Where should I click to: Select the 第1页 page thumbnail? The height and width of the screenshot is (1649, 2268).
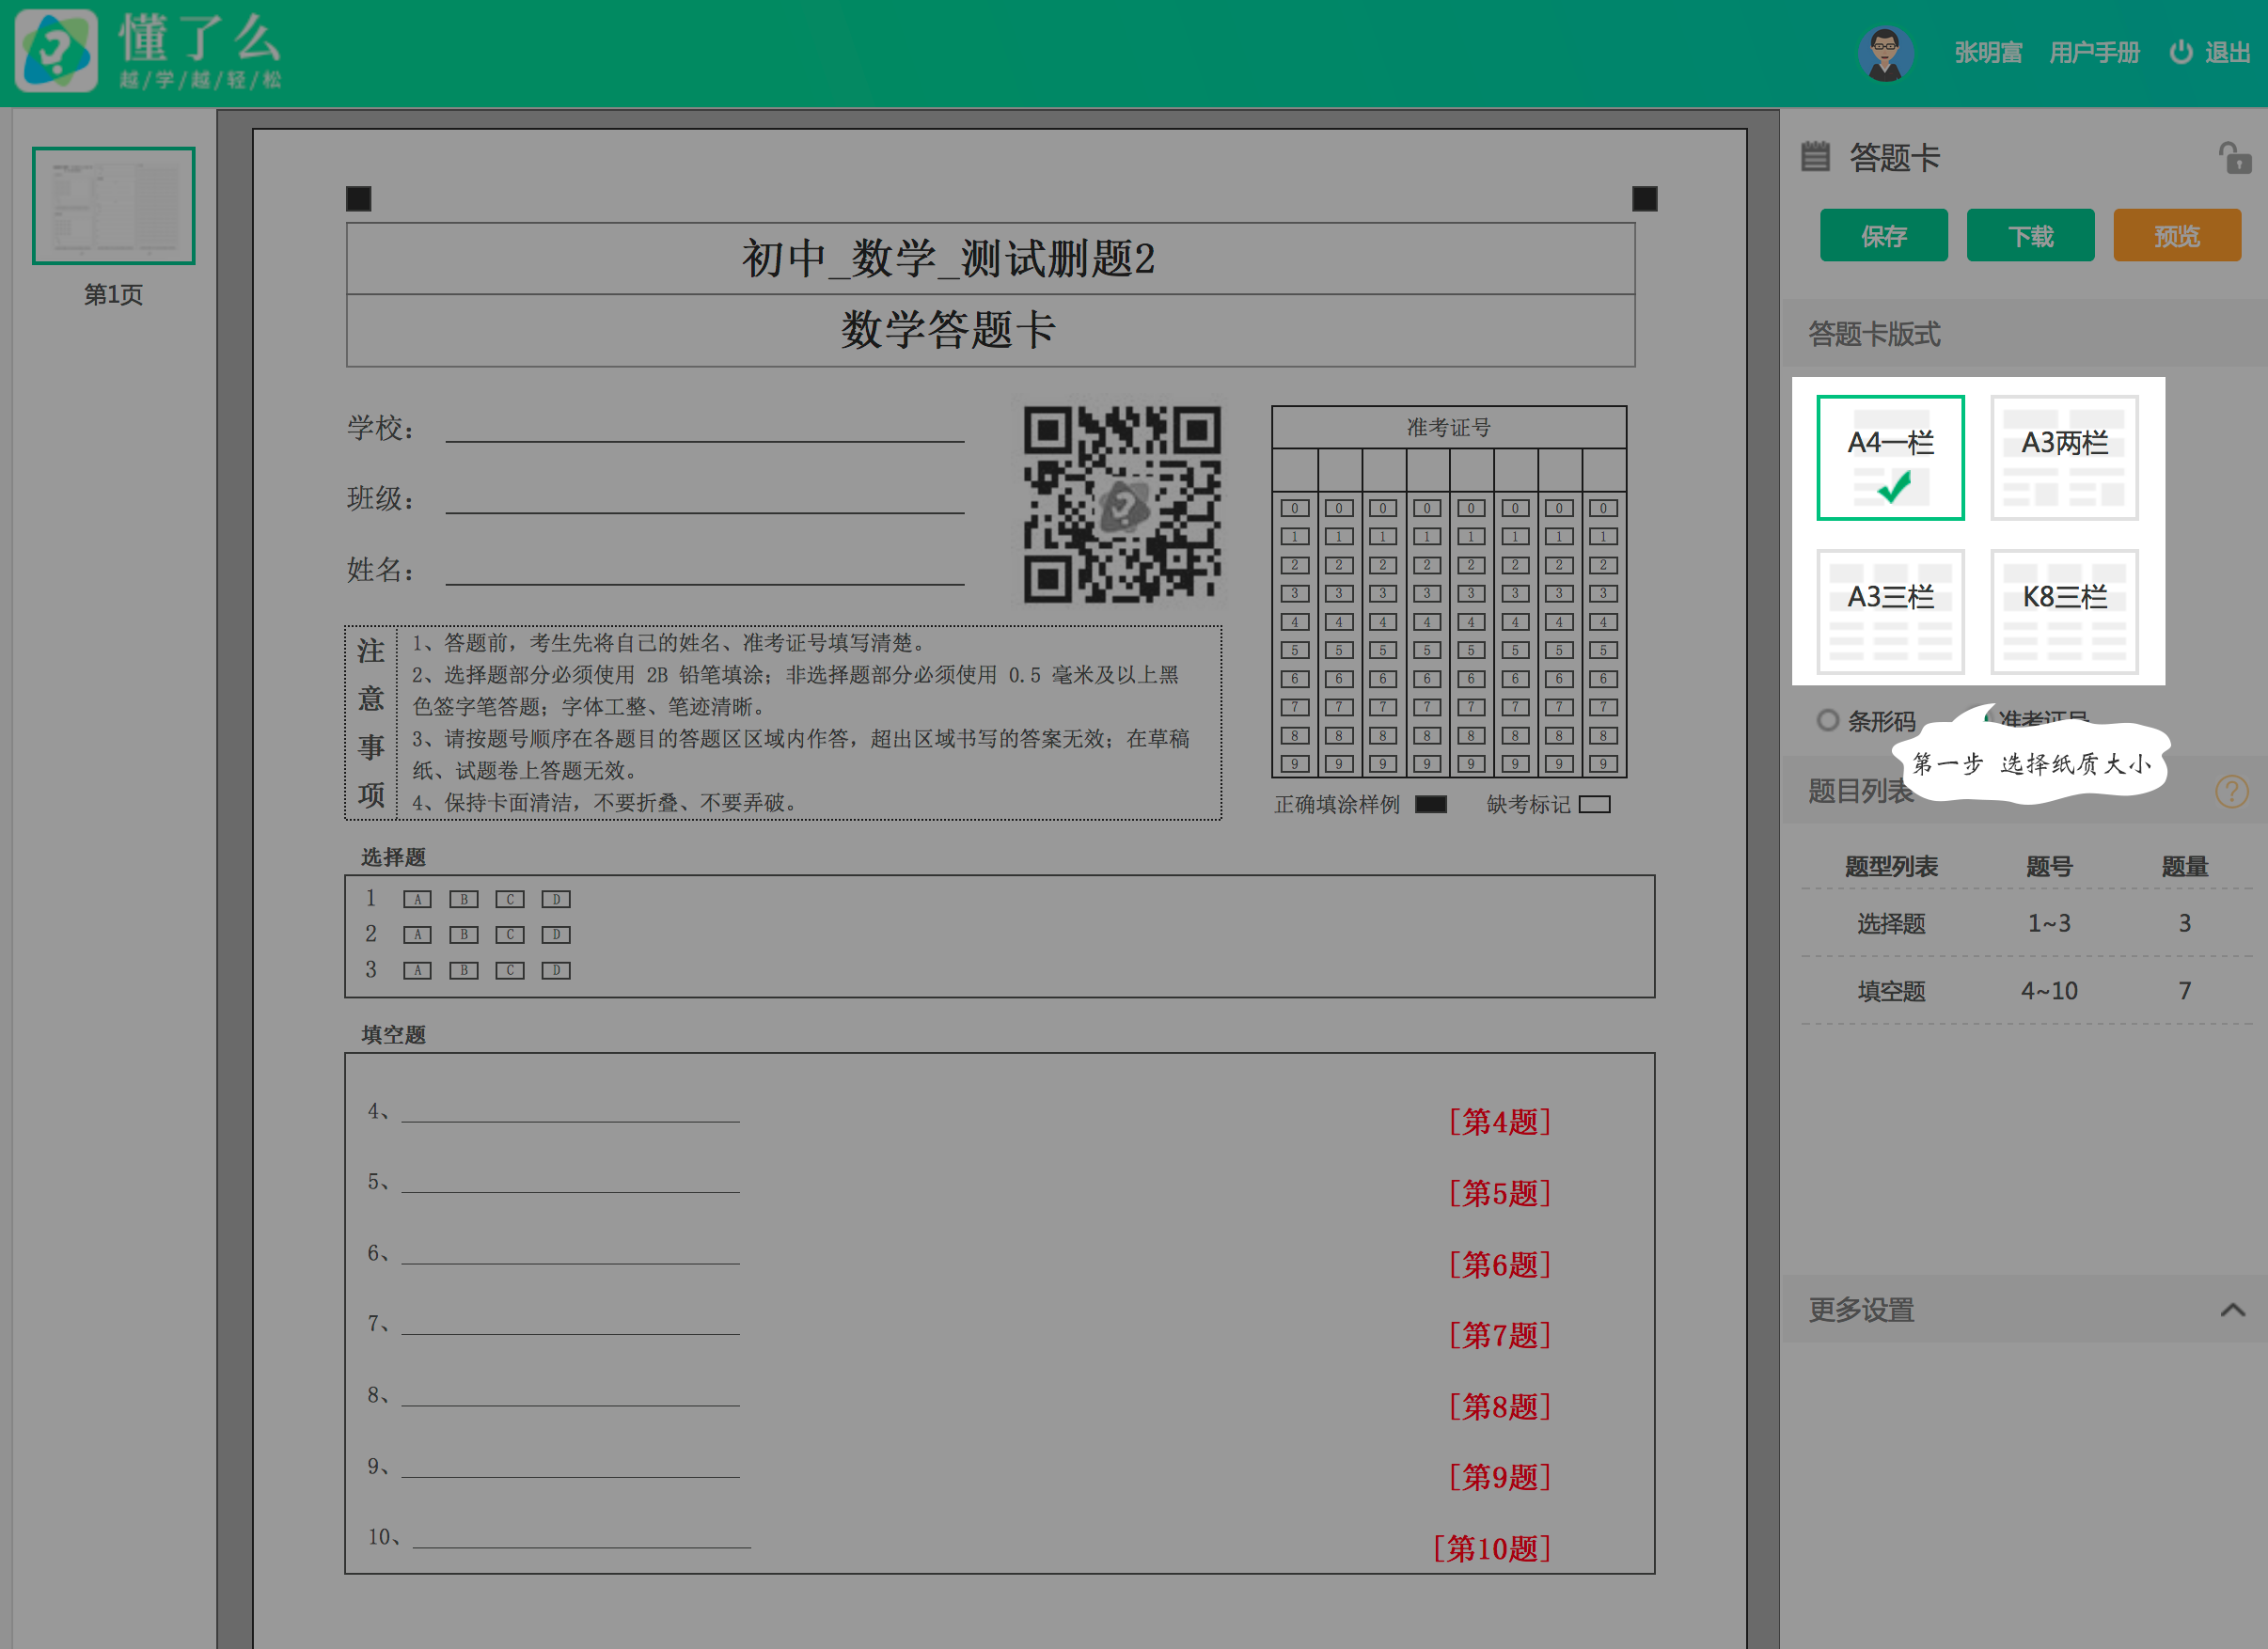[x=114, y=206]
